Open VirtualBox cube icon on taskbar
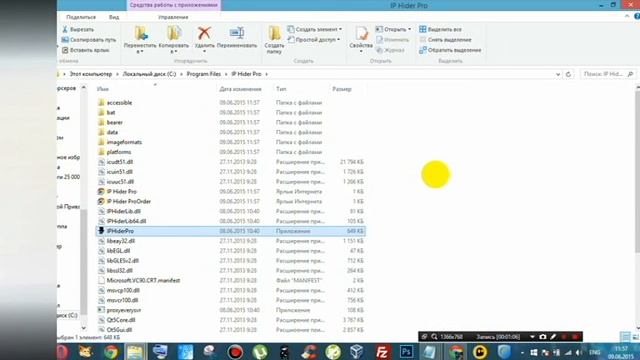 tap(357, 352)
